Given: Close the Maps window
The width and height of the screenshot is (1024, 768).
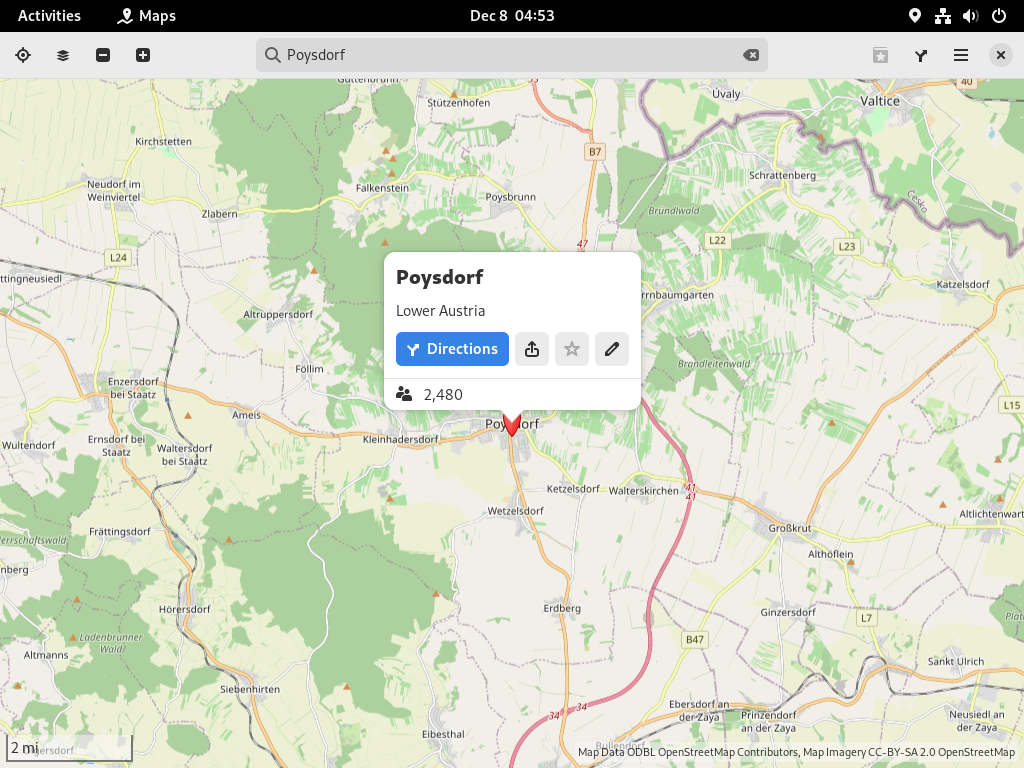Looking at the screenshot, I should click(x=1000, y=56).
